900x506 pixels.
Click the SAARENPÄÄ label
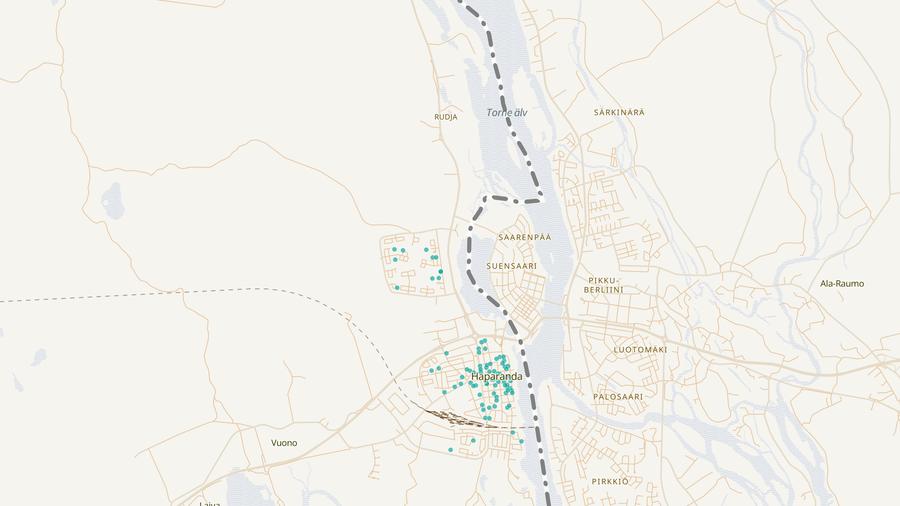[525, 237]
